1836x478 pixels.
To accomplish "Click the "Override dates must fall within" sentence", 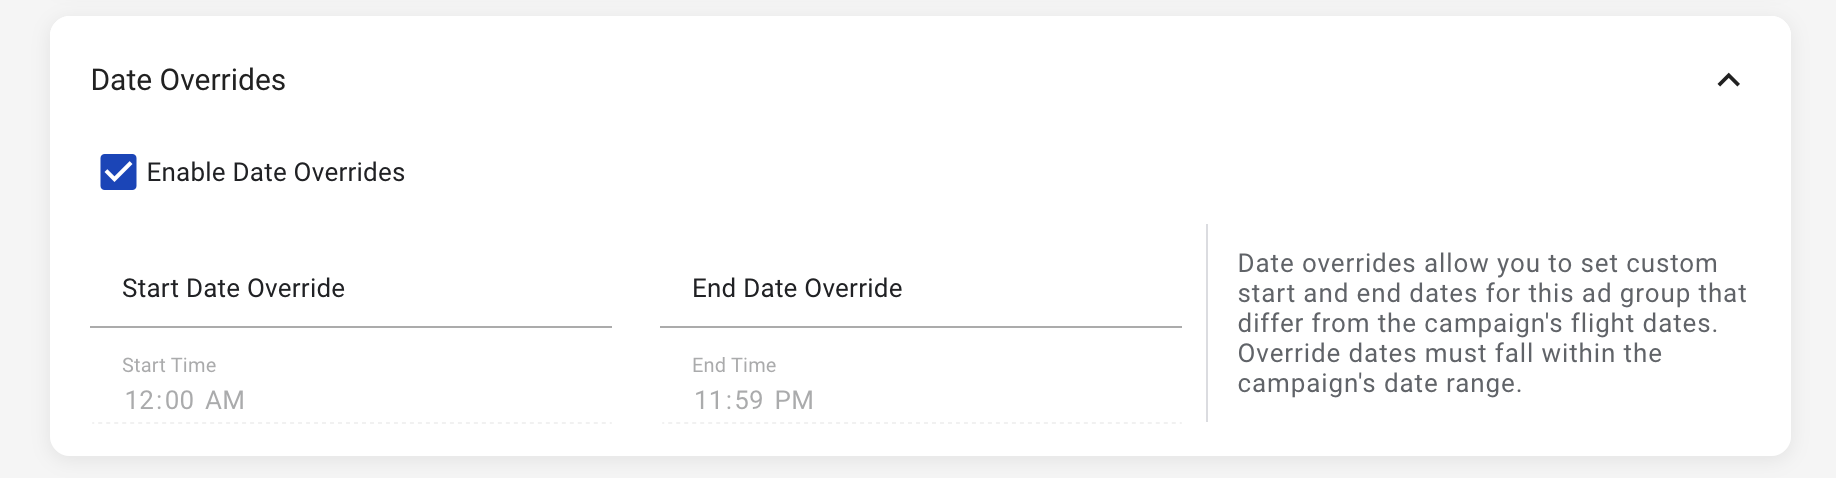I will 1449,353.
